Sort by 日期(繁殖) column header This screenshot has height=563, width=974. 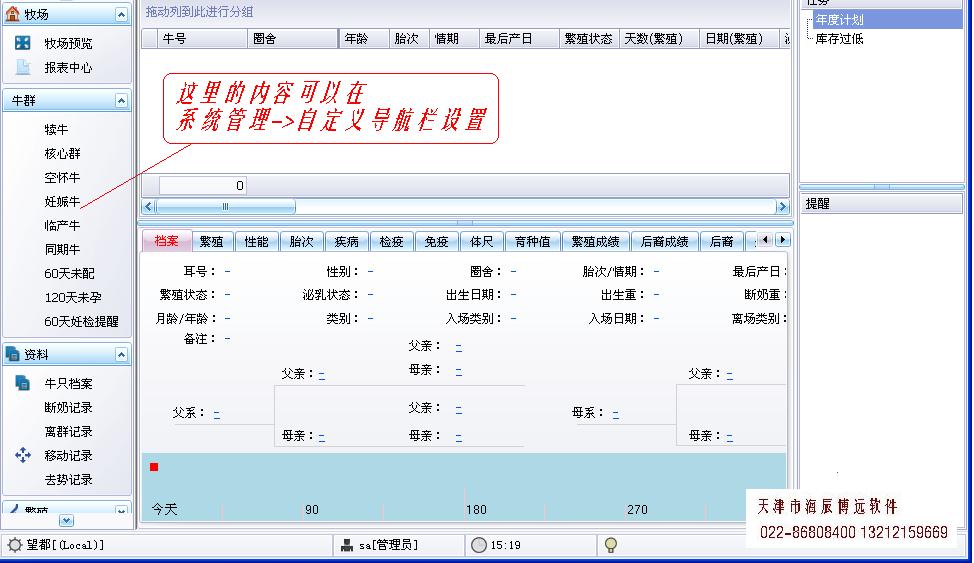tap(739, 39)
